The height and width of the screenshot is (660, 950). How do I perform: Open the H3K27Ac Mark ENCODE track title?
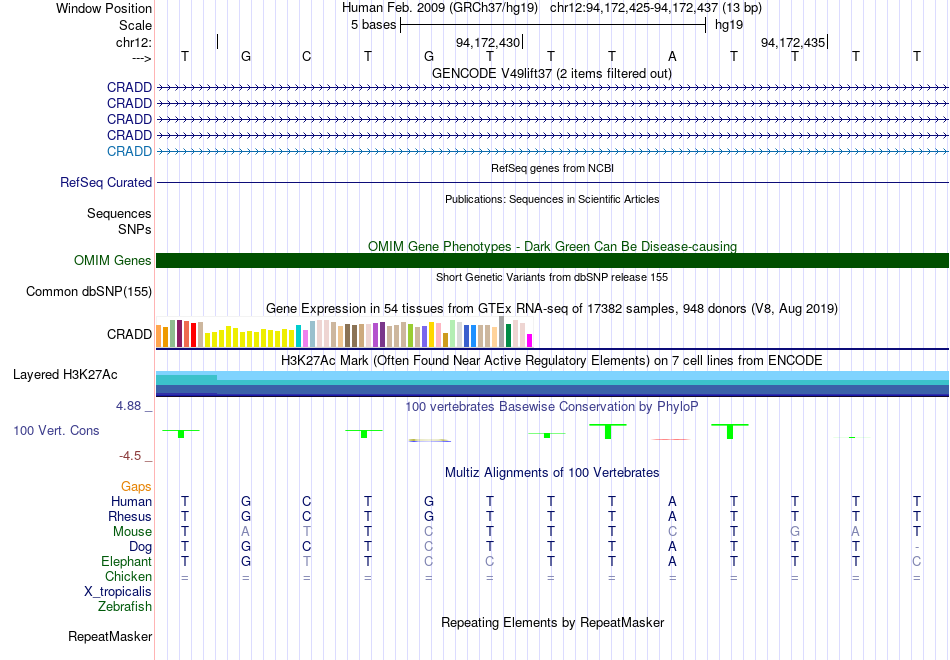(x=552, y=361)
